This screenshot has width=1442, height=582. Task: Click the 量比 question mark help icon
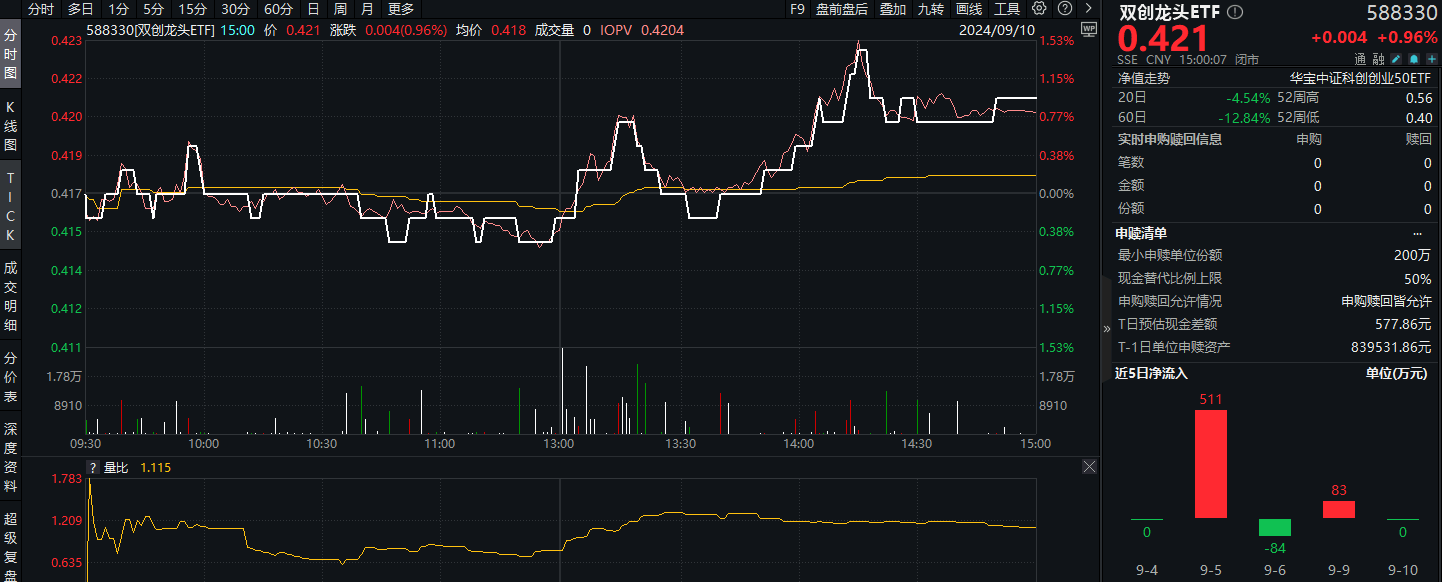pos(93,467)
